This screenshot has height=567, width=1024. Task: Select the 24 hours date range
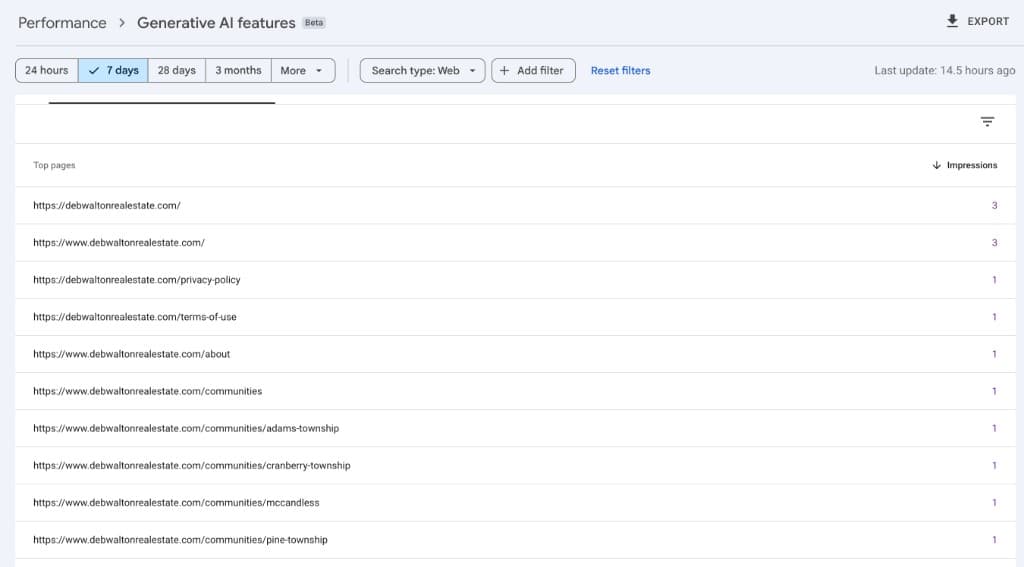click(46, 71)
